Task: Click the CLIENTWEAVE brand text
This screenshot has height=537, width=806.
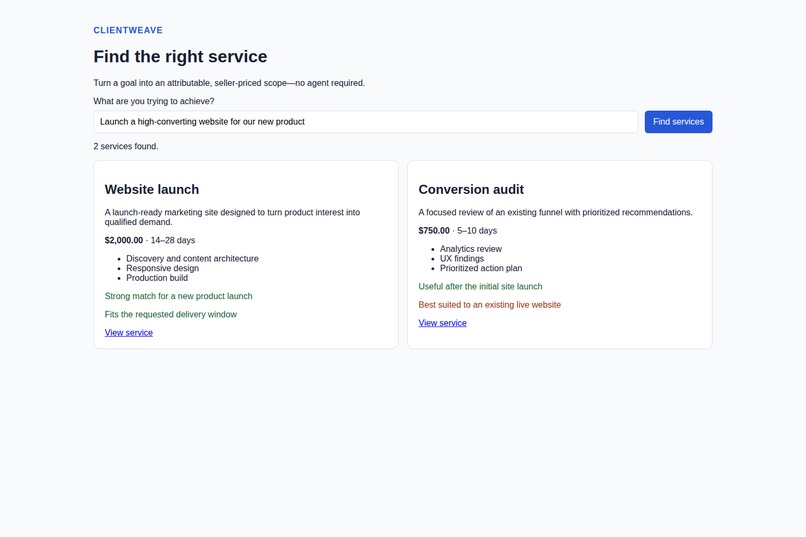Action: coord(128,30)
